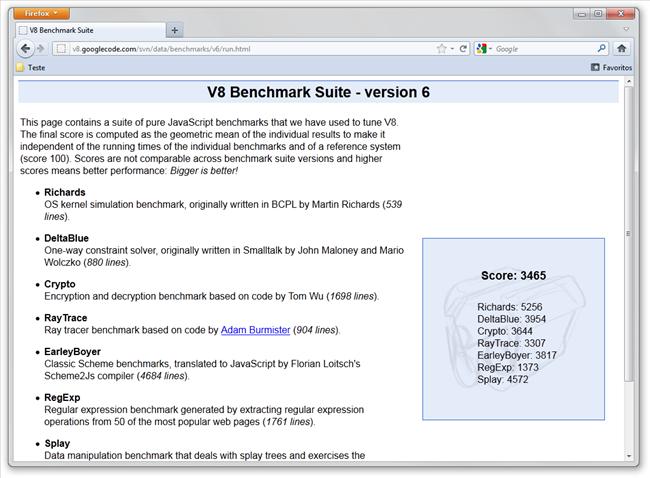The height and width of the screenshot is (478, 650).
Task: Click the italic 'Bigger is better!' text
Action: click(x=204, y=171)
